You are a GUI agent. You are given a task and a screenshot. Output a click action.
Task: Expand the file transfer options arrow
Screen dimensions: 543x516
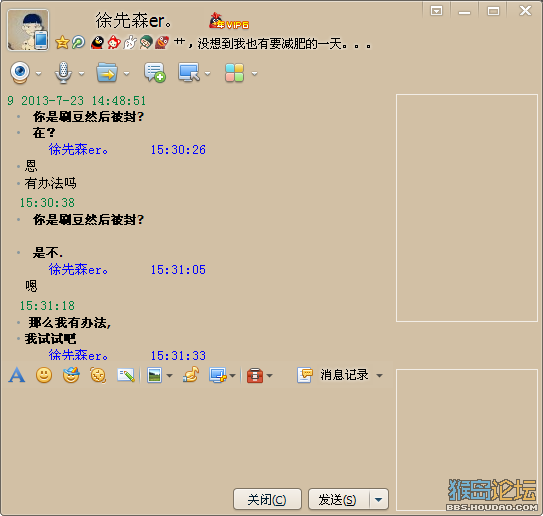pos(126,73)
